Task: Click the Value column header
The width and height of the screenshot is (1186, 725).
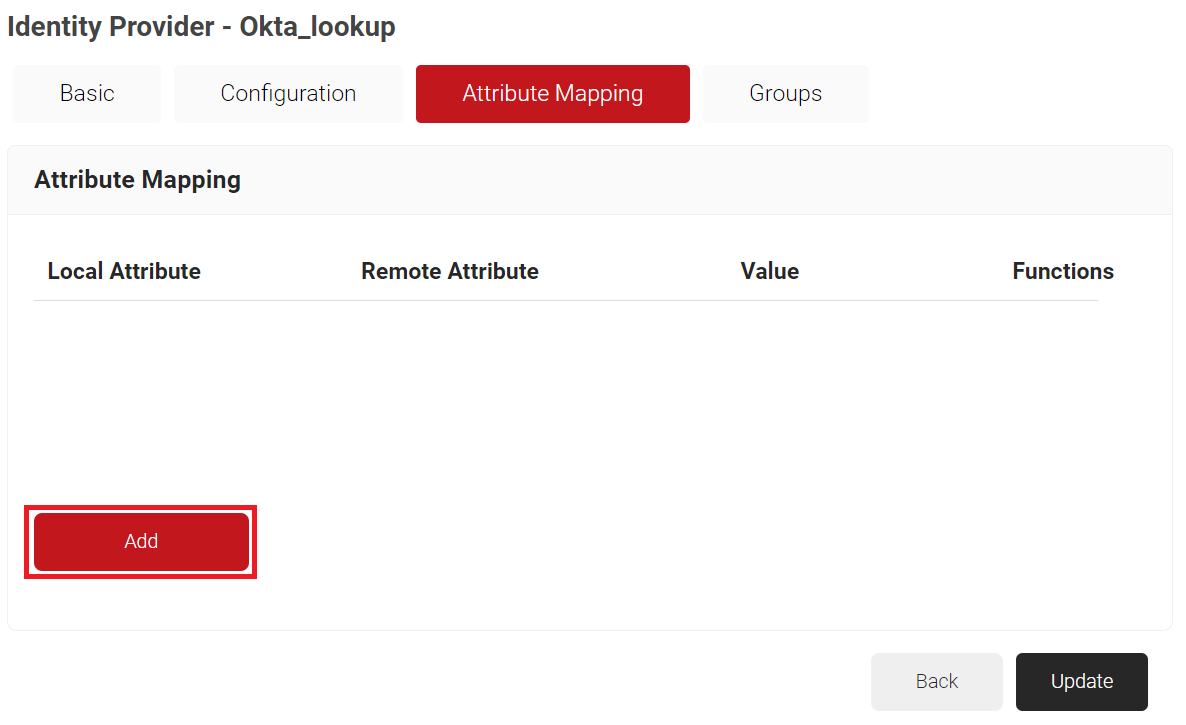Action: [770, 271]
